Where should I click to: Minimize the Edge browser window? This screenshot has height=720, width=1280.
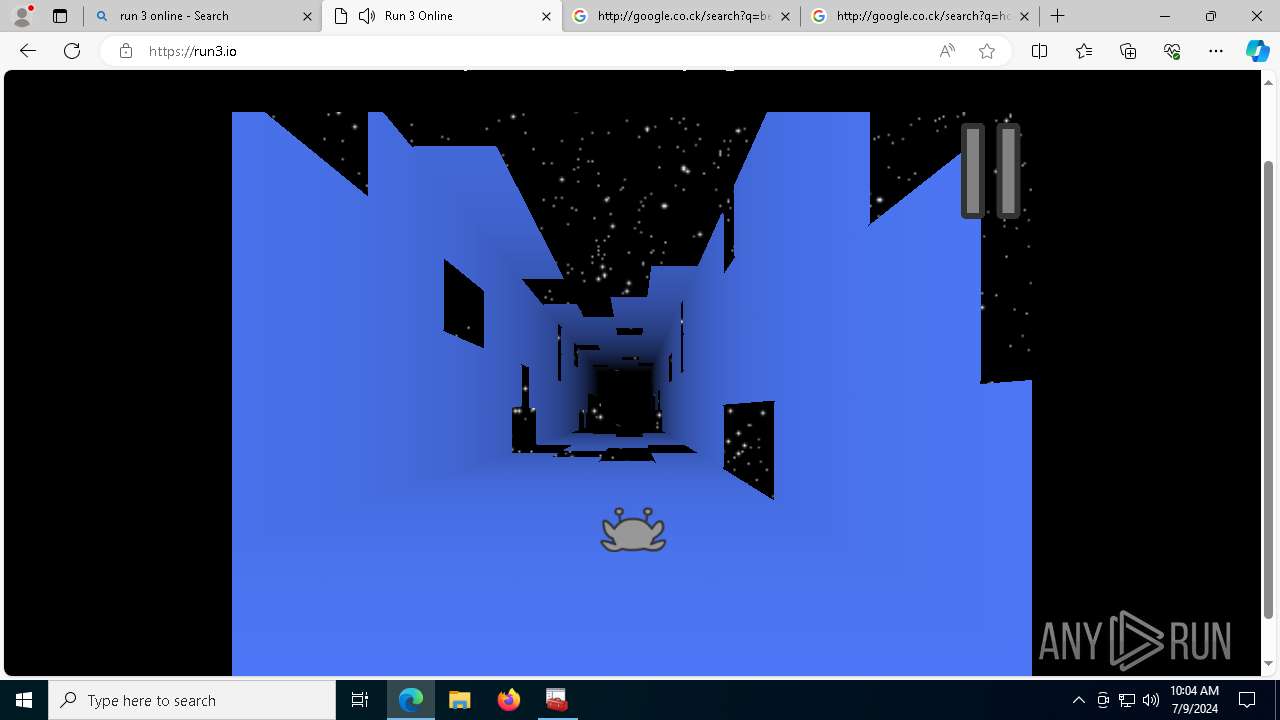pos(1165,16)
